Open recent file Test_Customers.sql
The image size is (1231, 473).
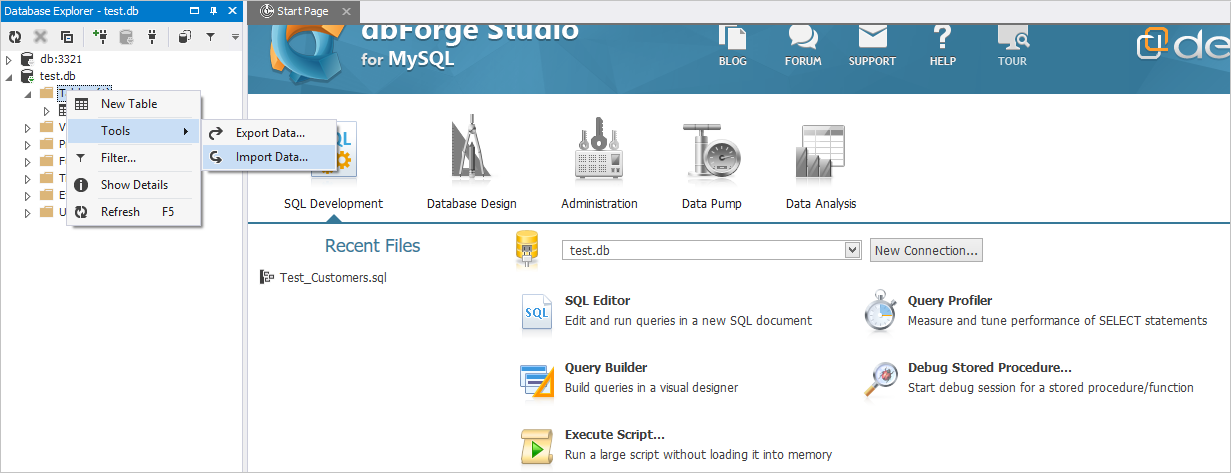tap(333, 278)
